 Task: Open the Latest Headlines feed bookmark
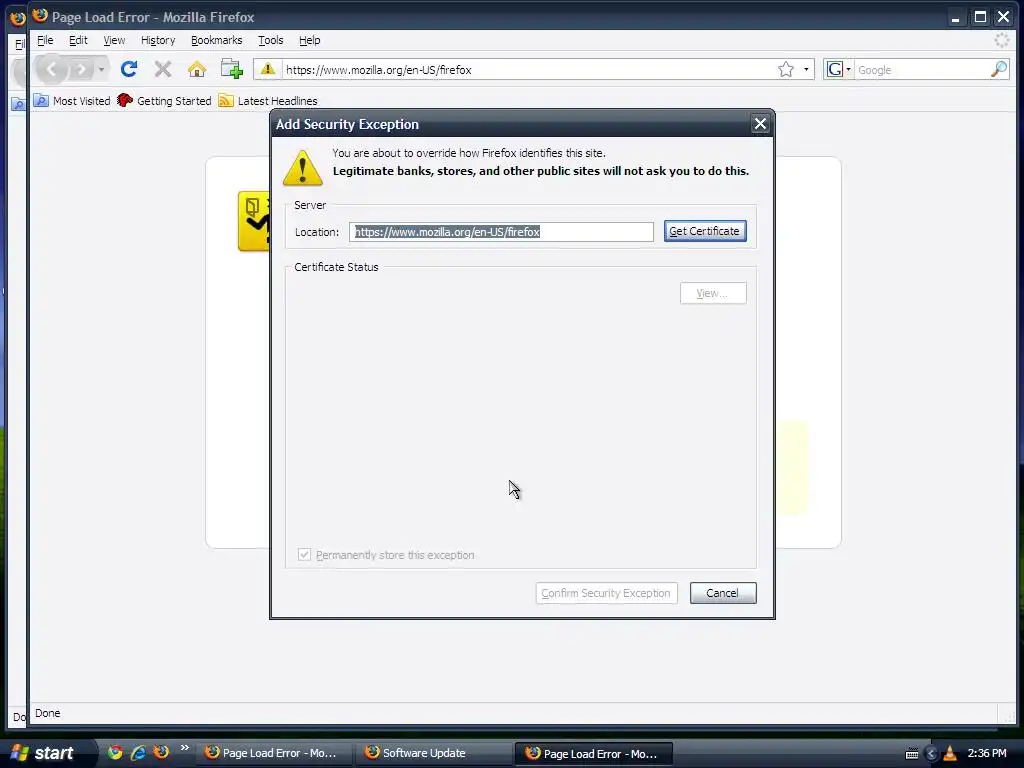click(268, 101)
